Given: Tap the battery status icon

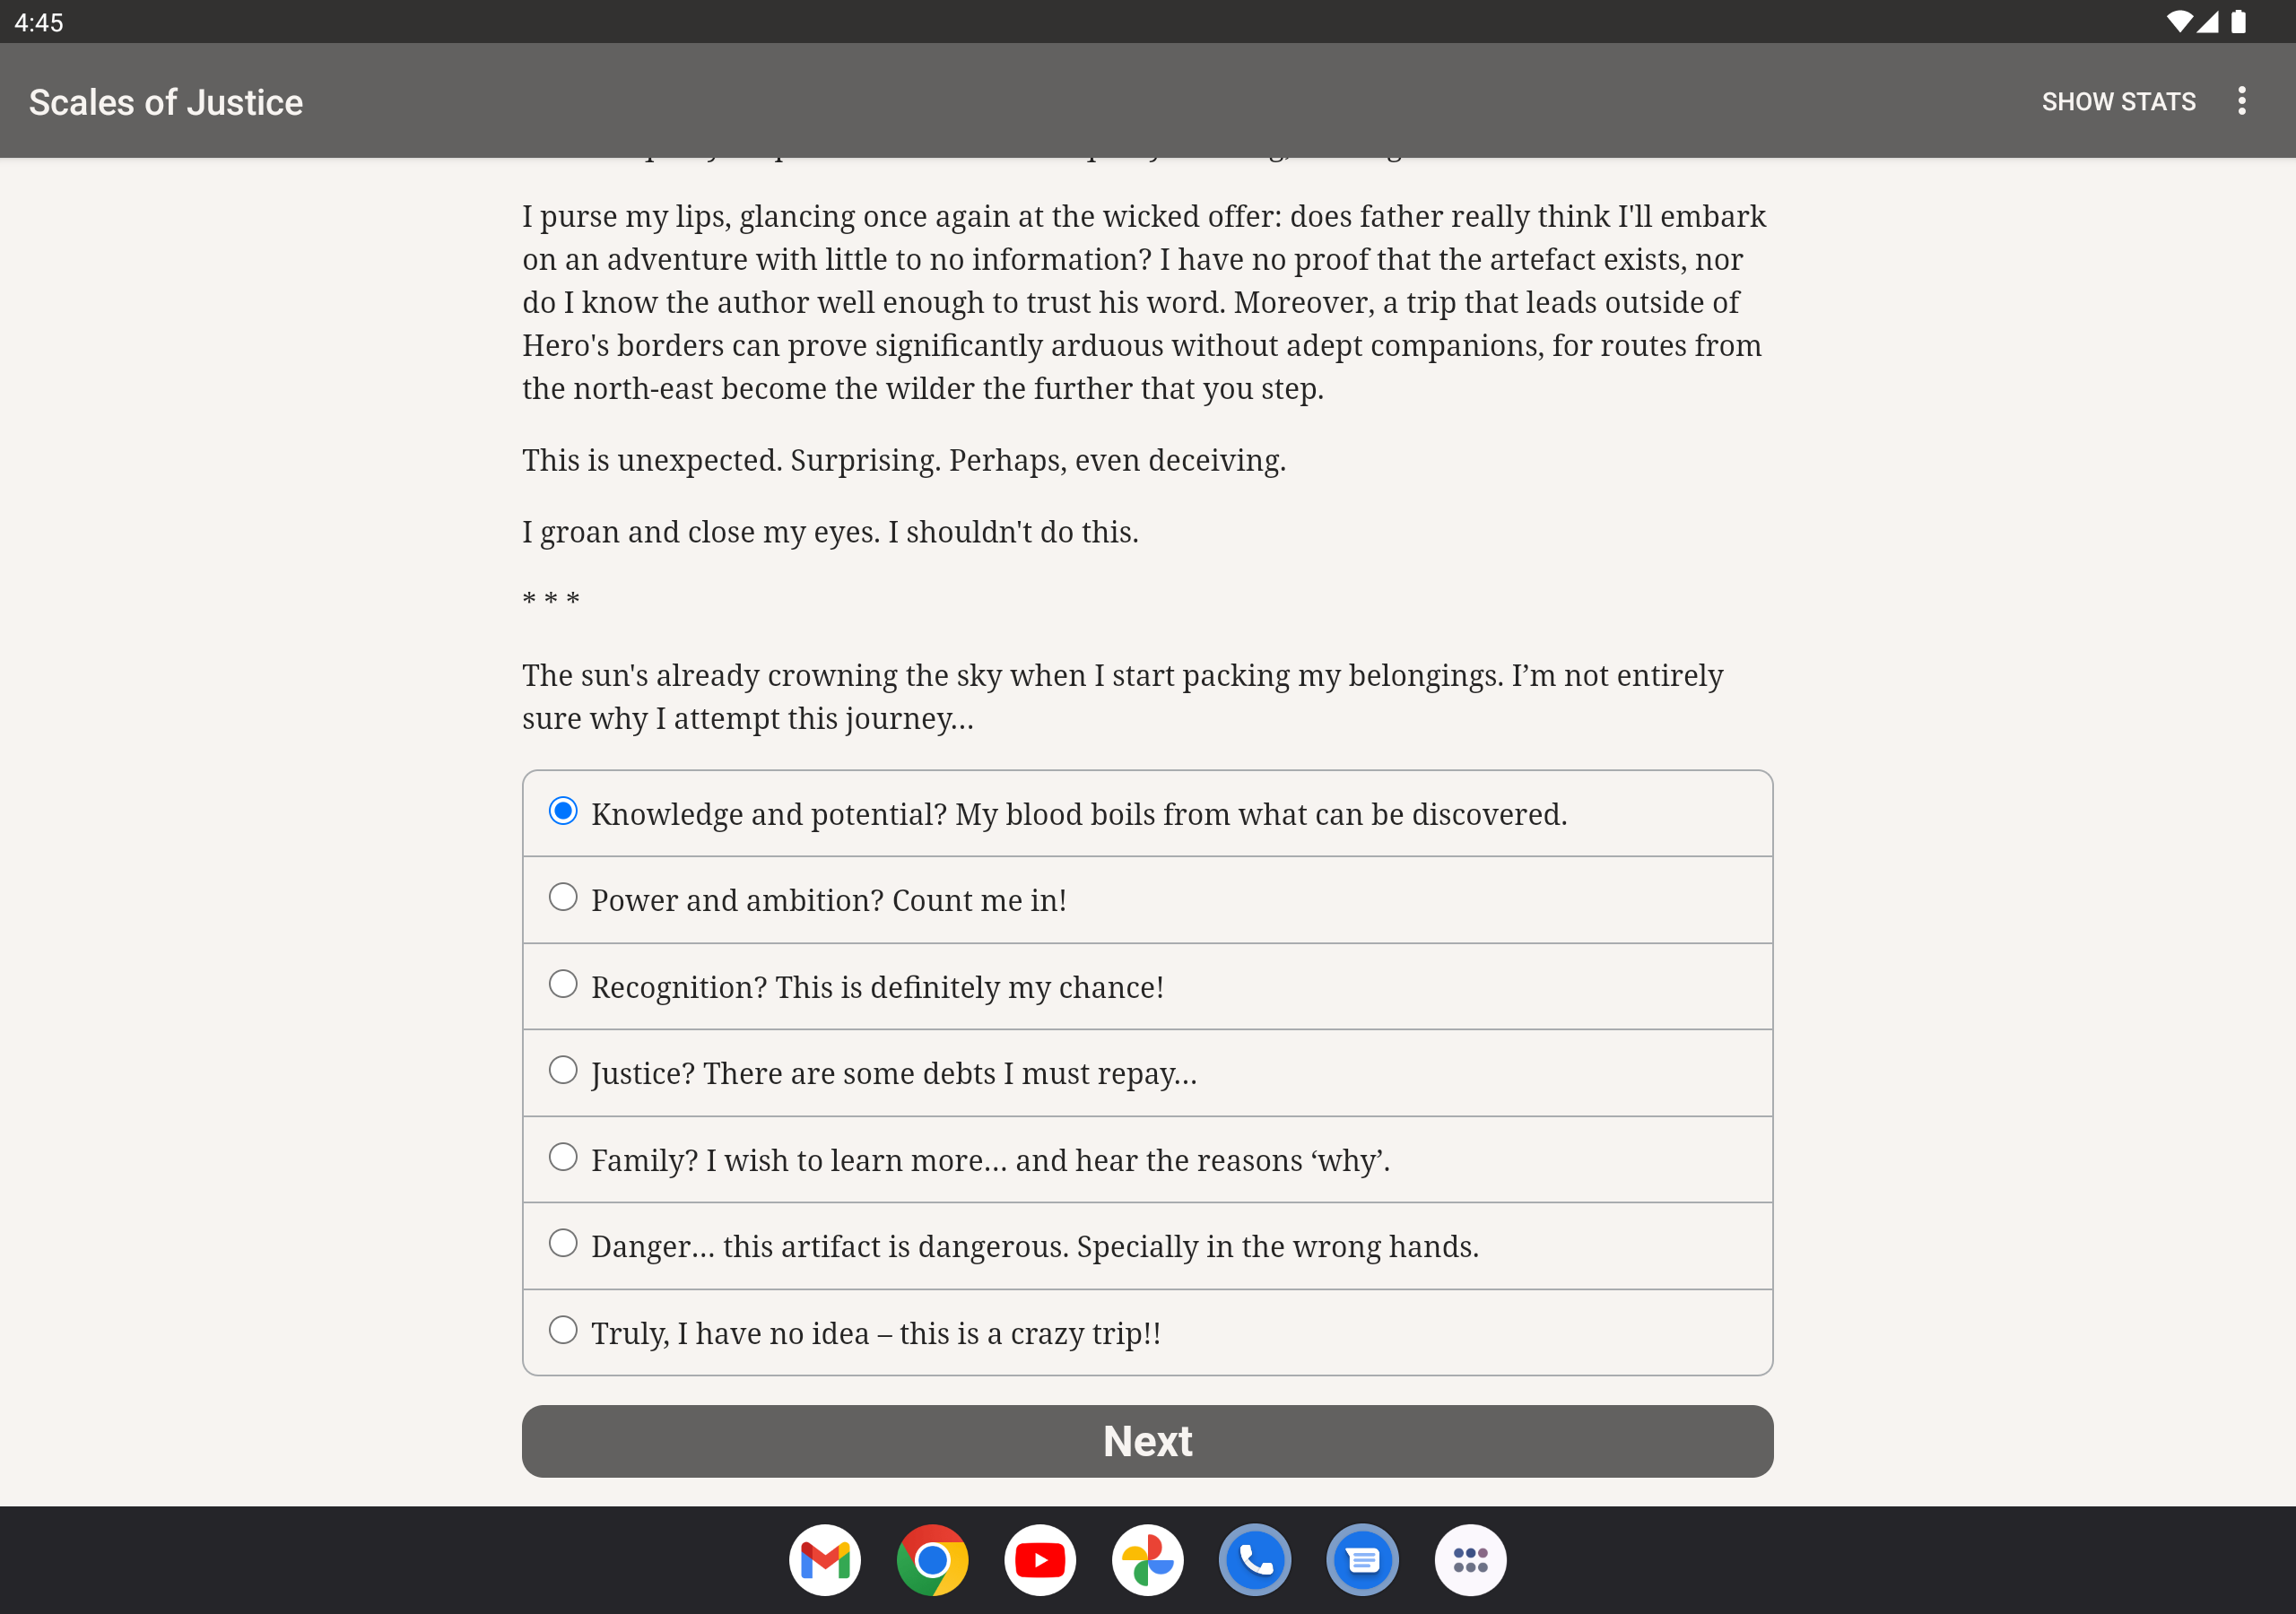Looking at the screenshot, I should (2238, 22).
